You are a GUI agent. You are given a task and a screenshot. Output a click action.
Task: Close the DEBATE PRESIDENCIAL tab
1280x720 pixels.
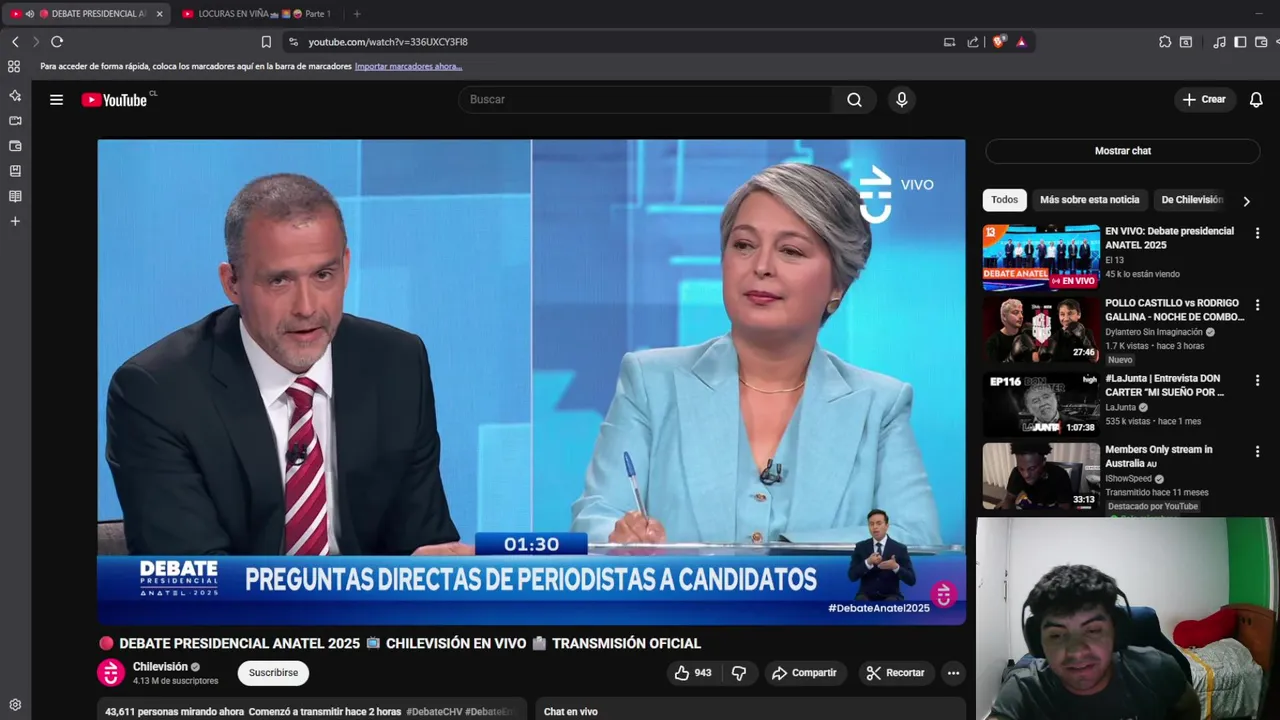click(x=159, y=14)
